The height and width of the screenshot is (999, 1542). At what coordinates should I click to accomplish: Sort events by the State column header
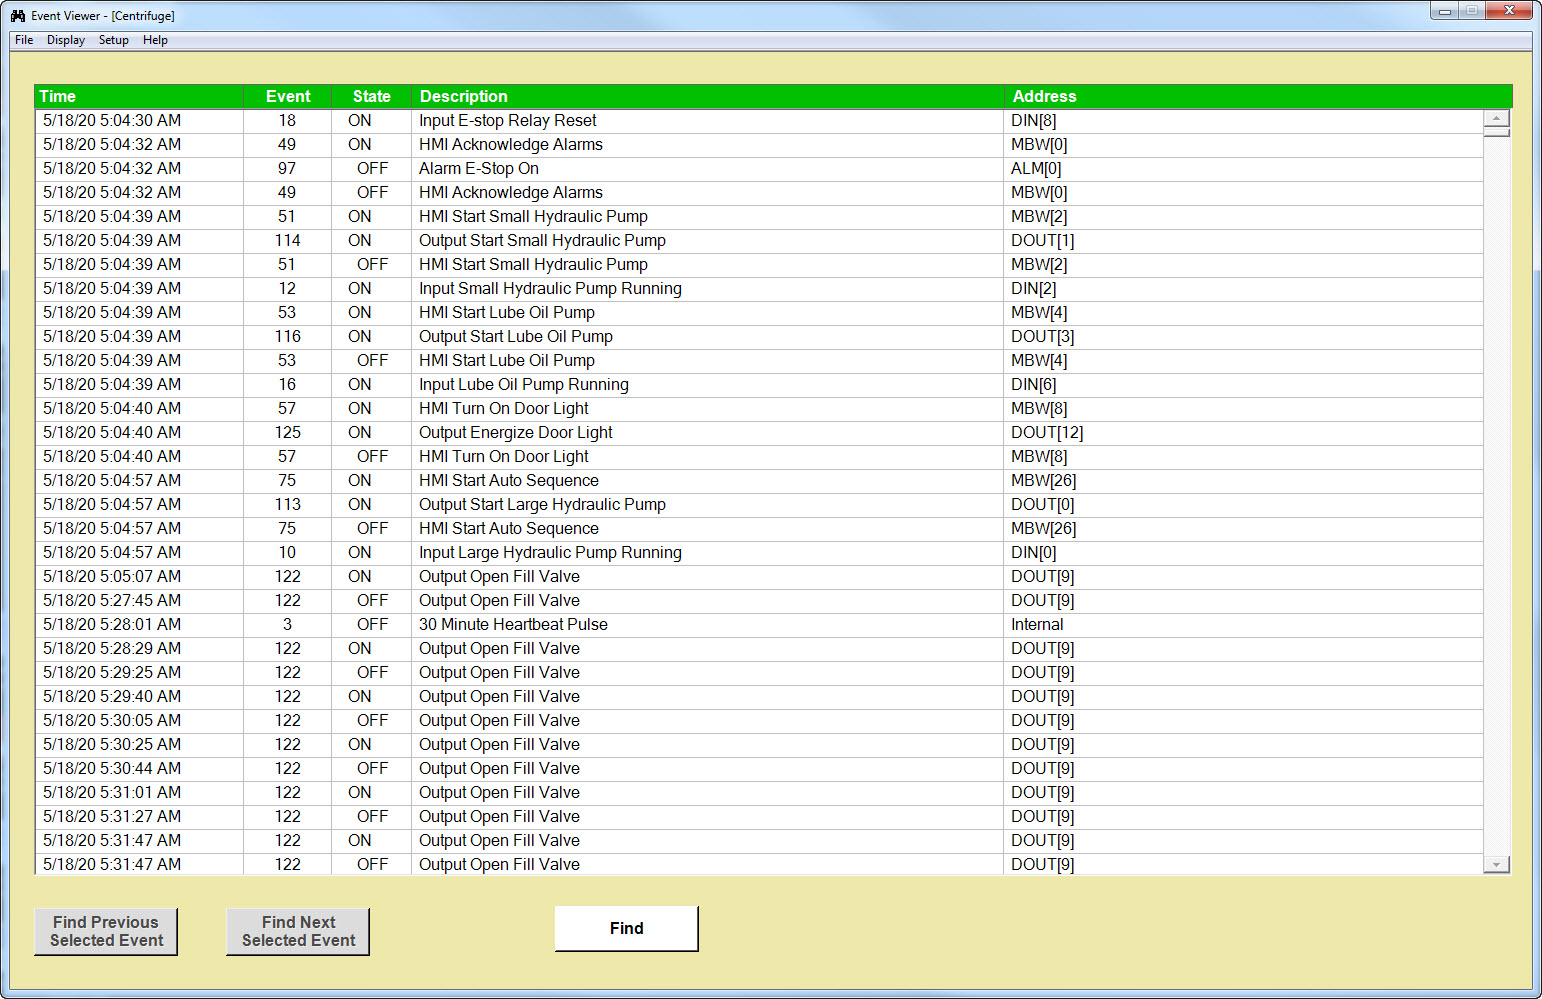tap(370, 96)
